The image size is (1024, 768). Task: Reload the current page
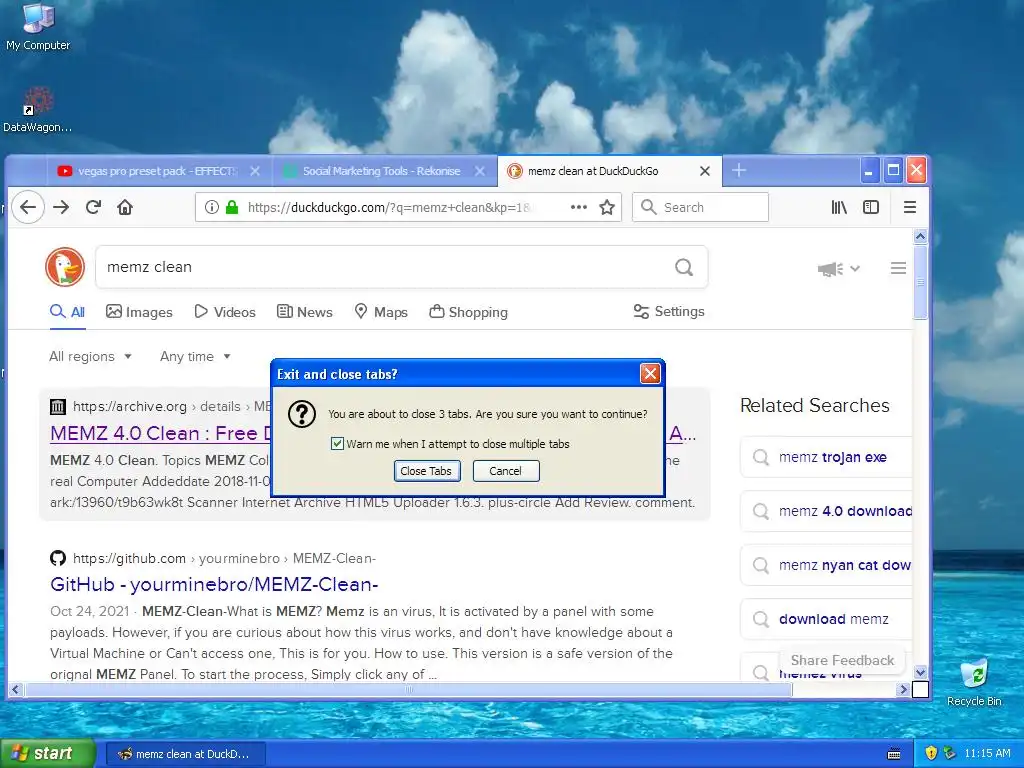[93, 208]
